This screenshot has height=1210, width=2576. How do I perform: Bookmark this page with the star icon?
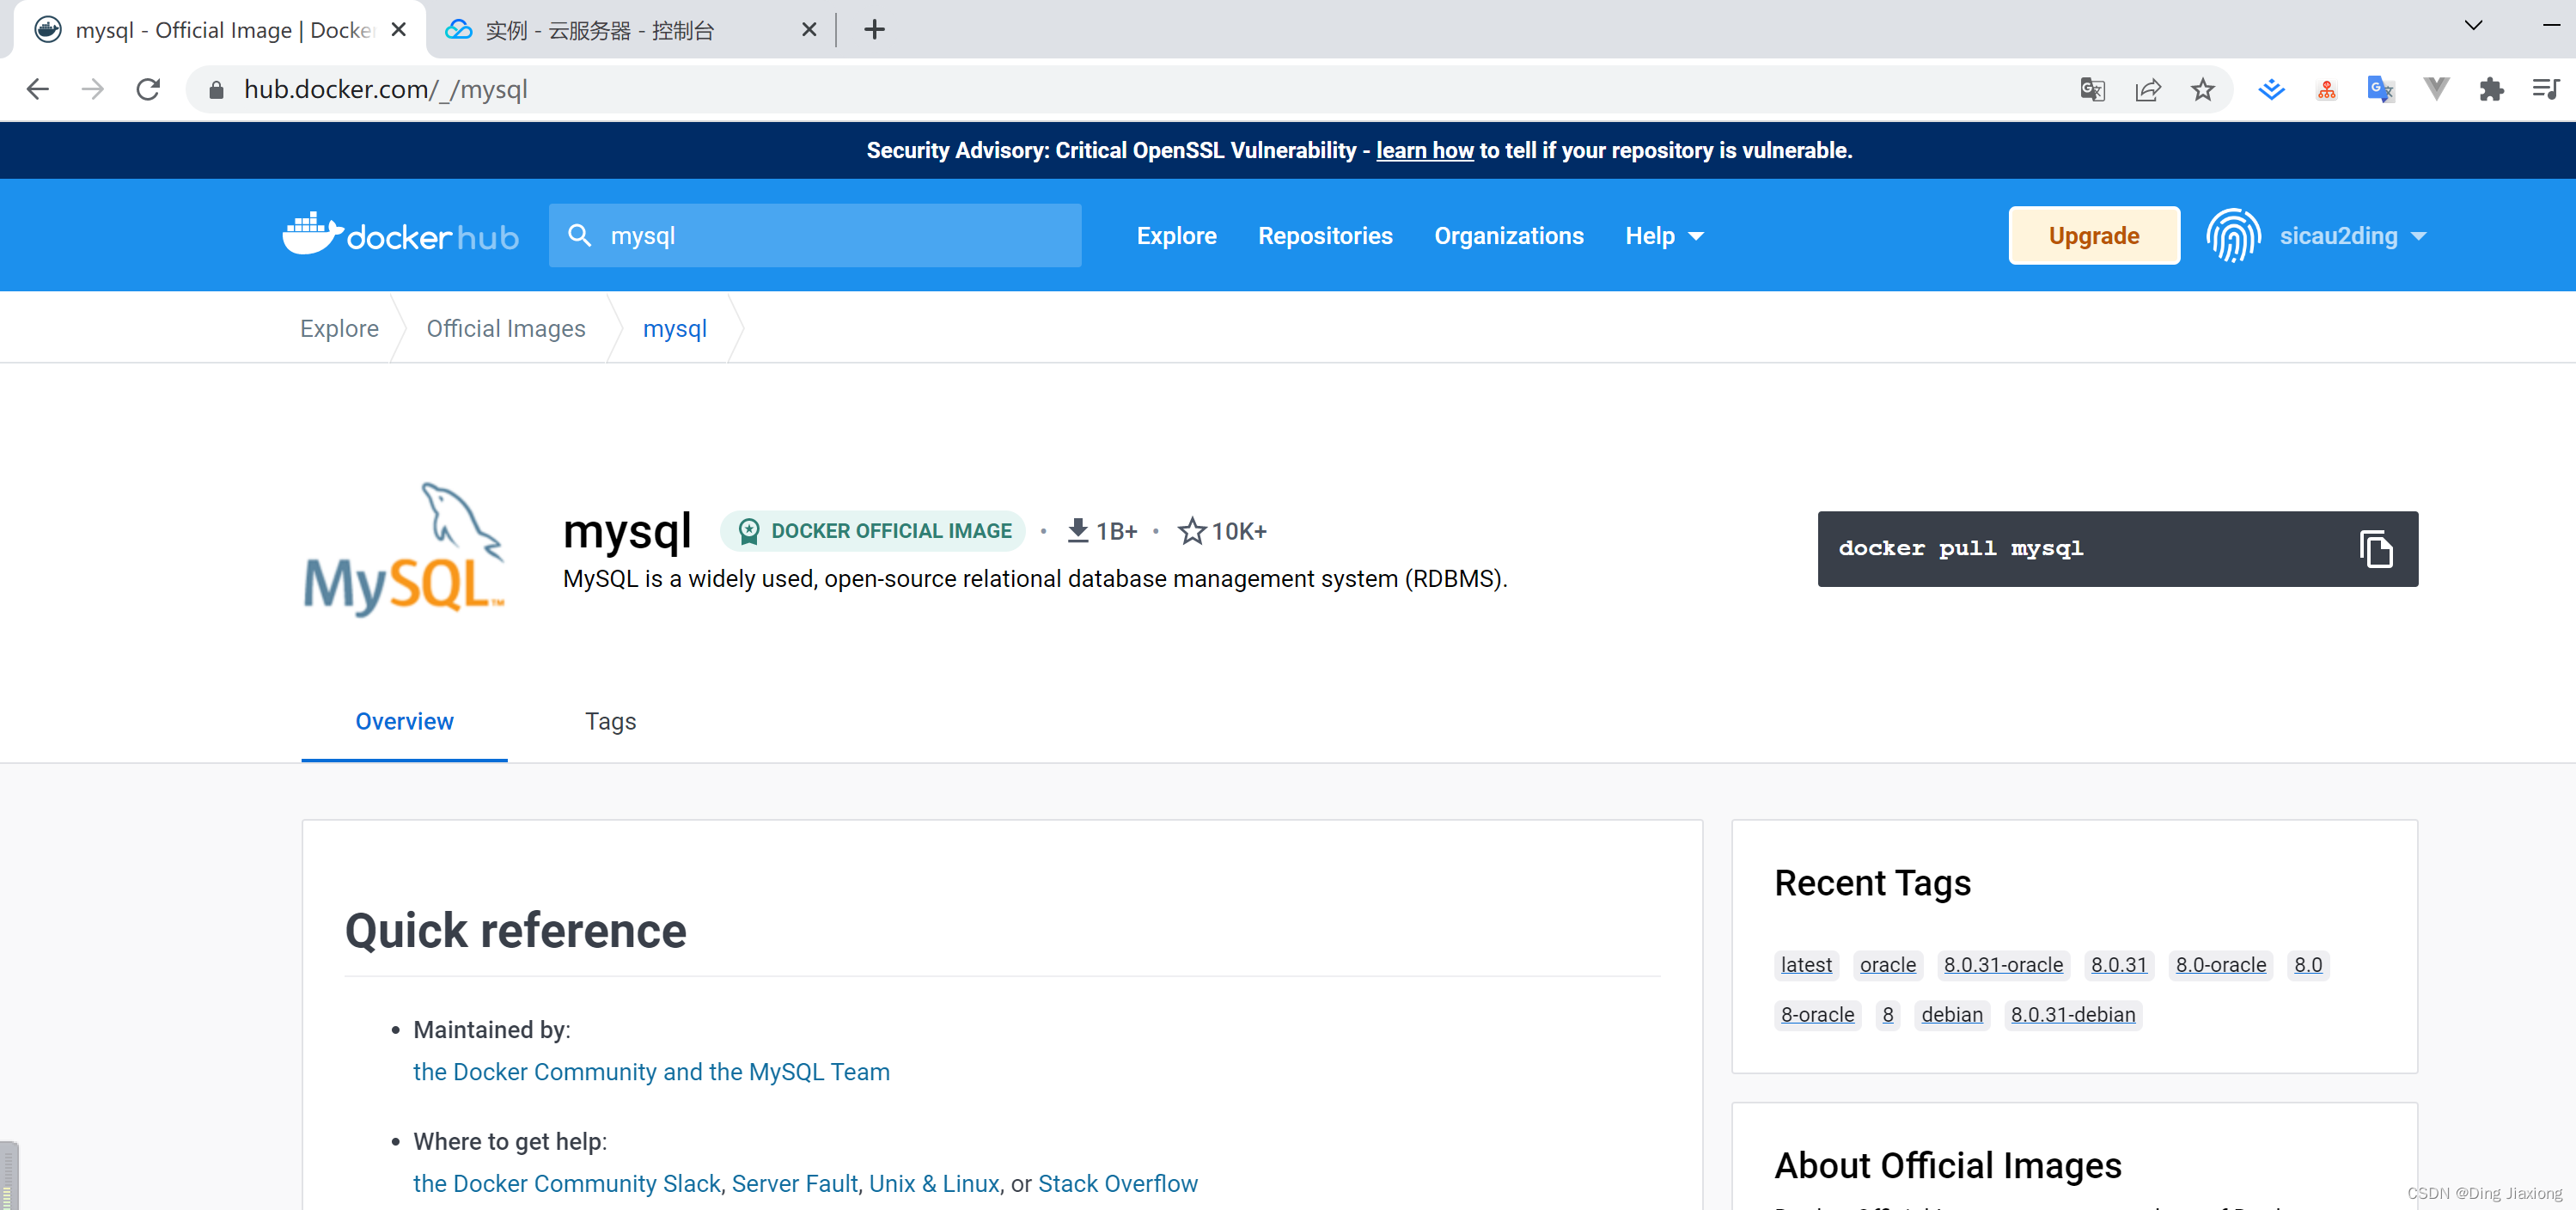[2202, 90]
